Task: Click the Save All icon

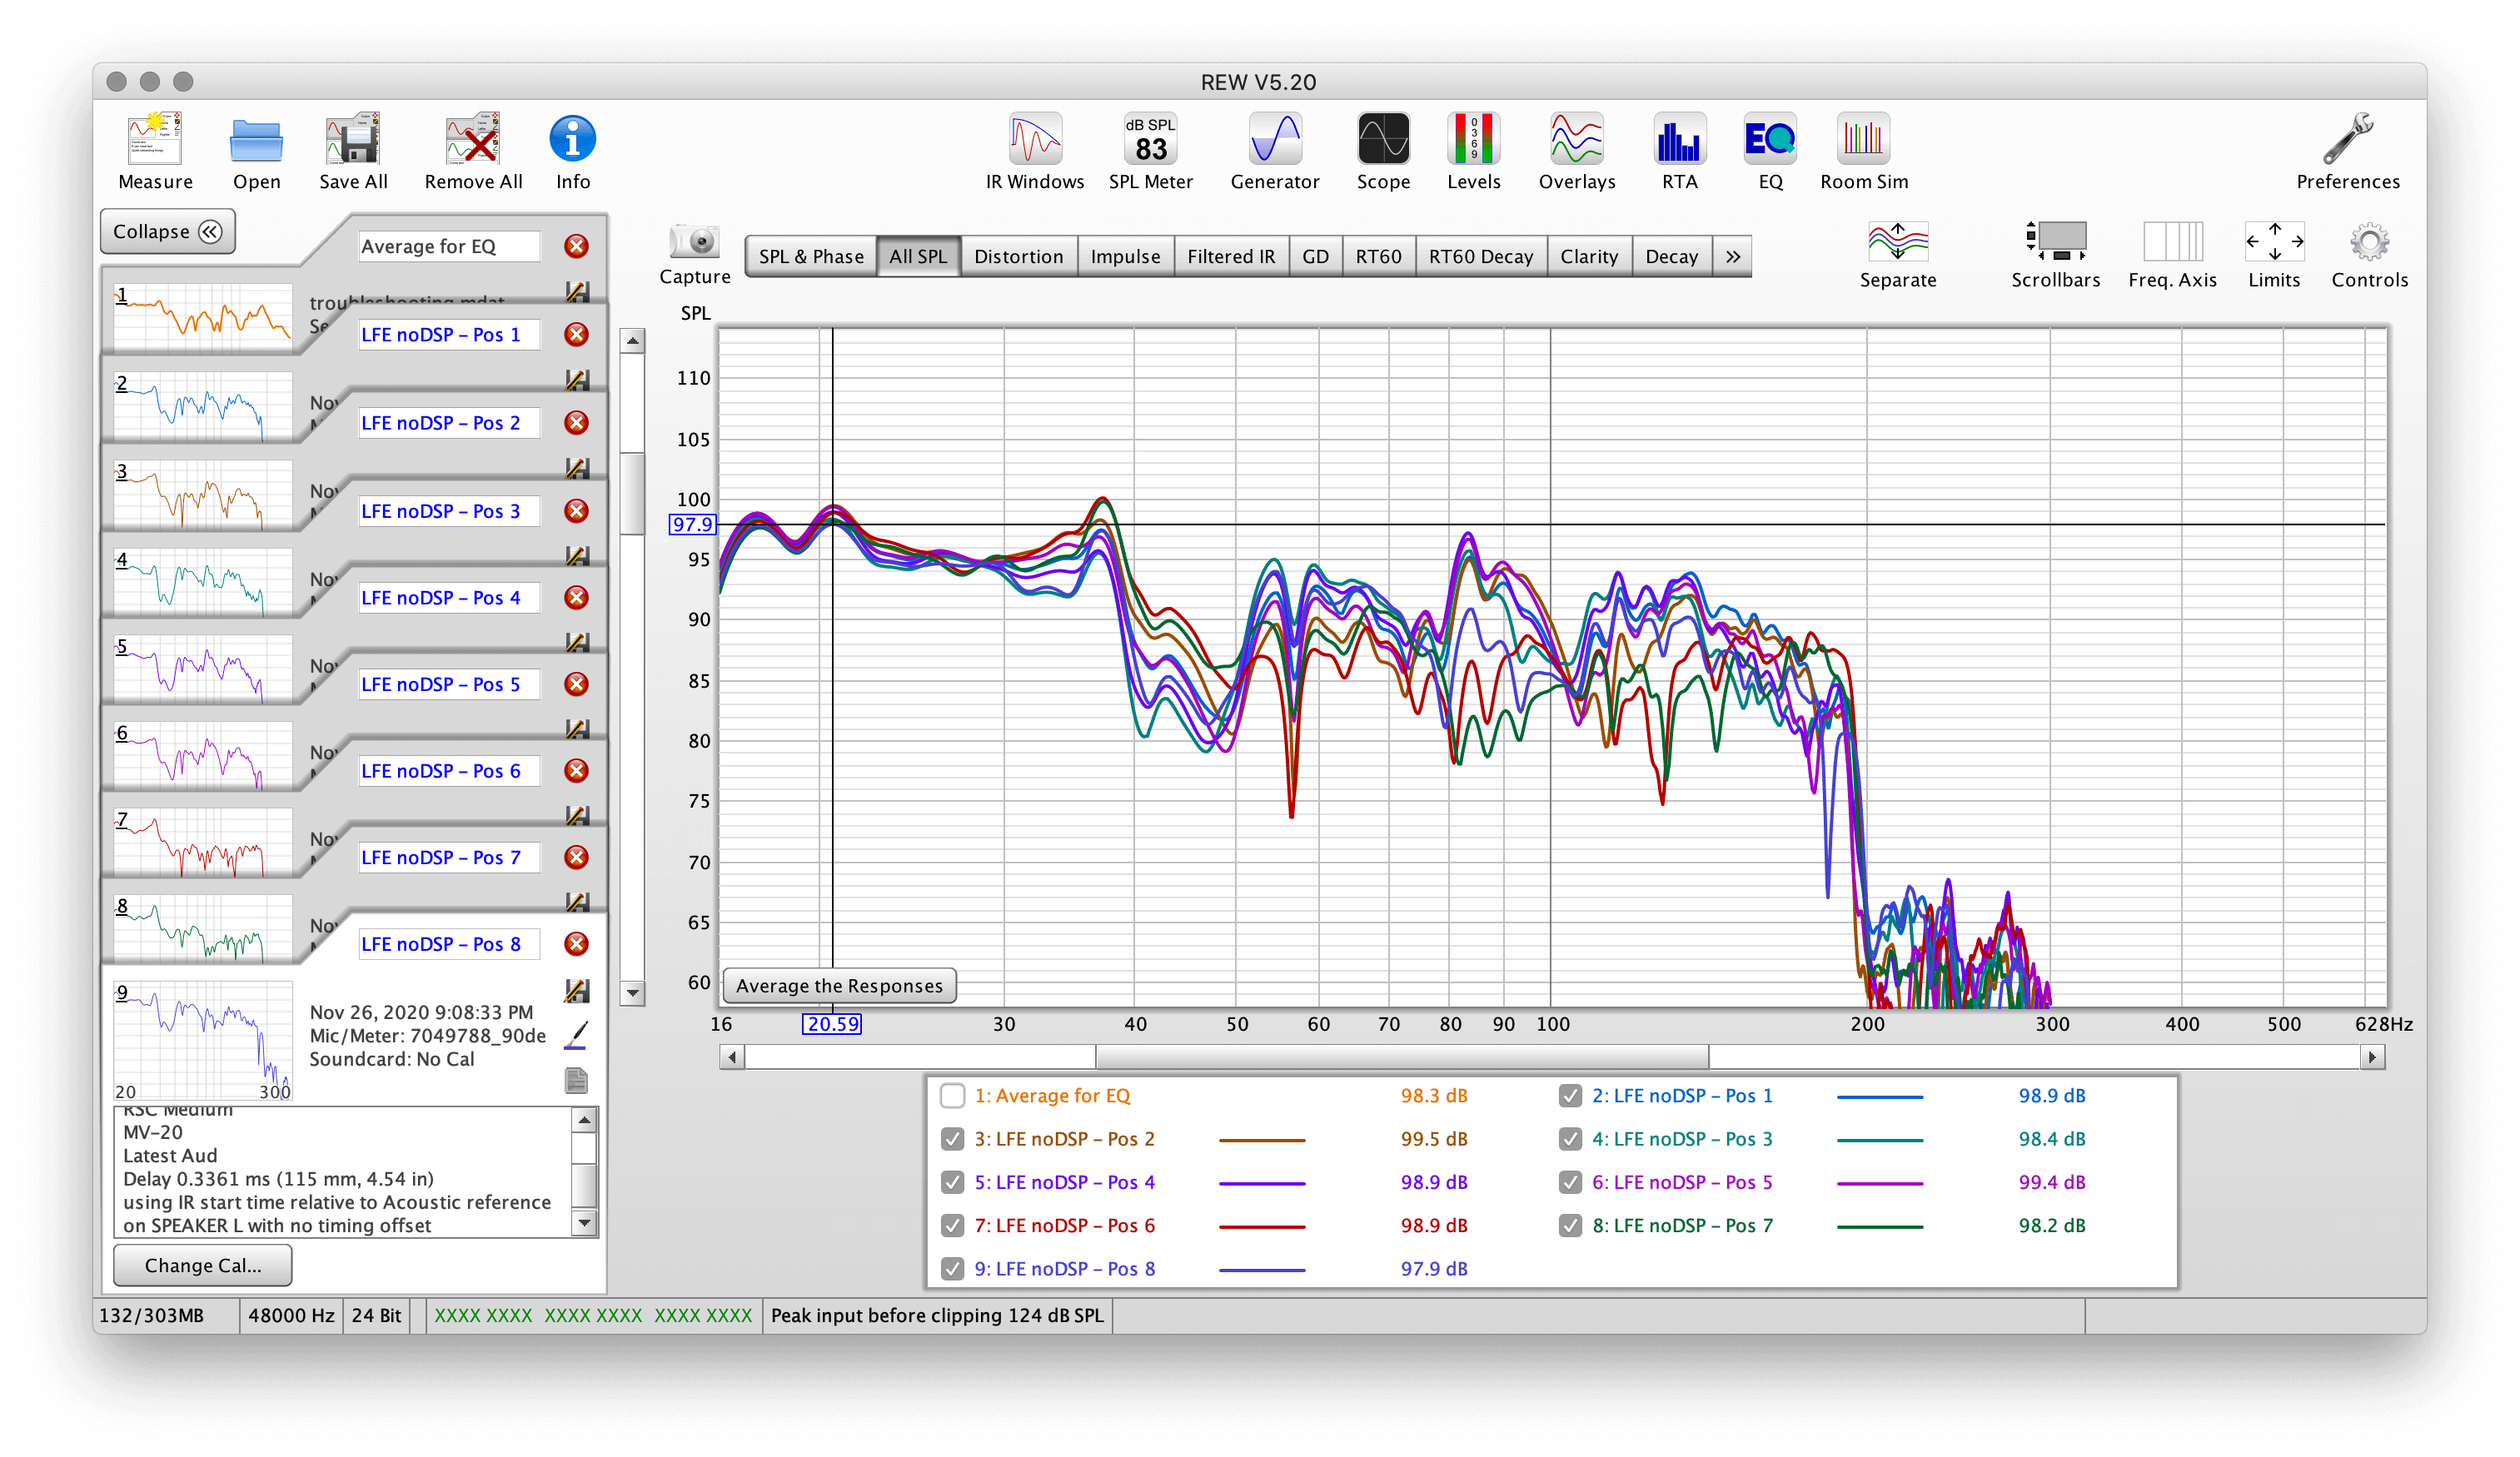Action: tap(353, 139)
